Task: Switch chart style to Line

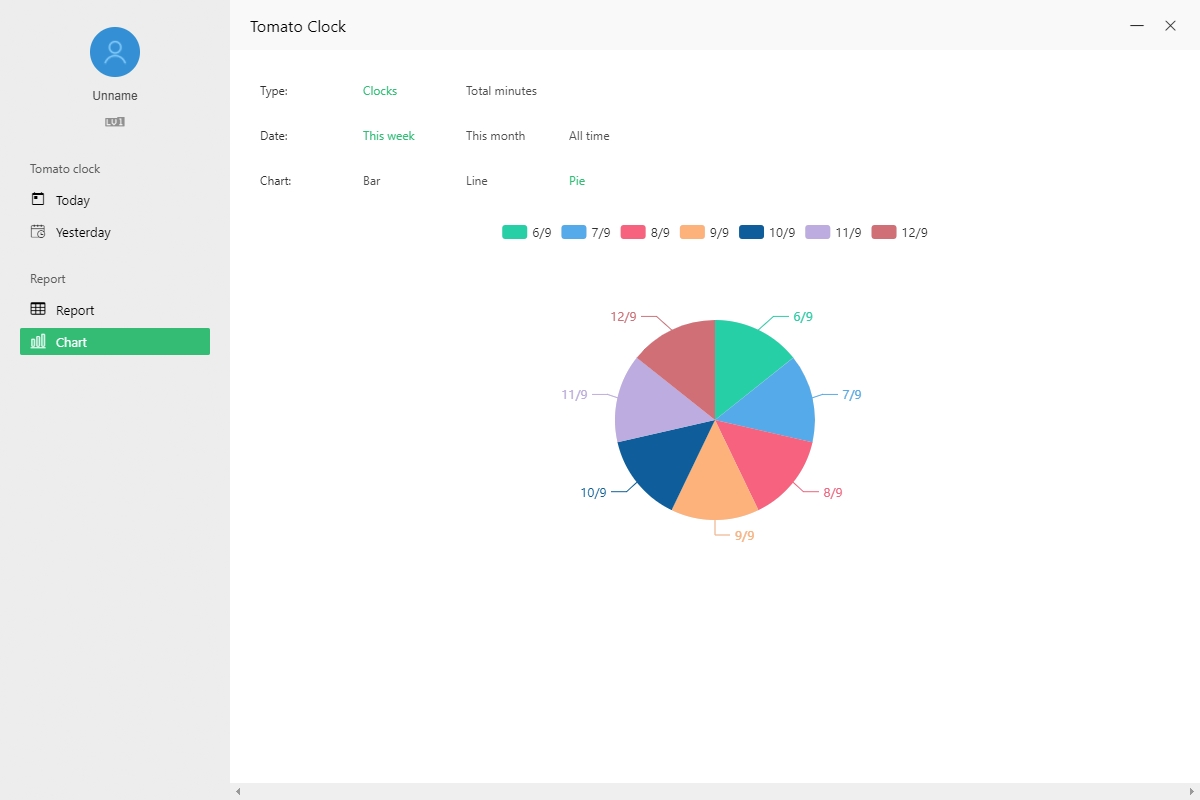Action: 477,181
